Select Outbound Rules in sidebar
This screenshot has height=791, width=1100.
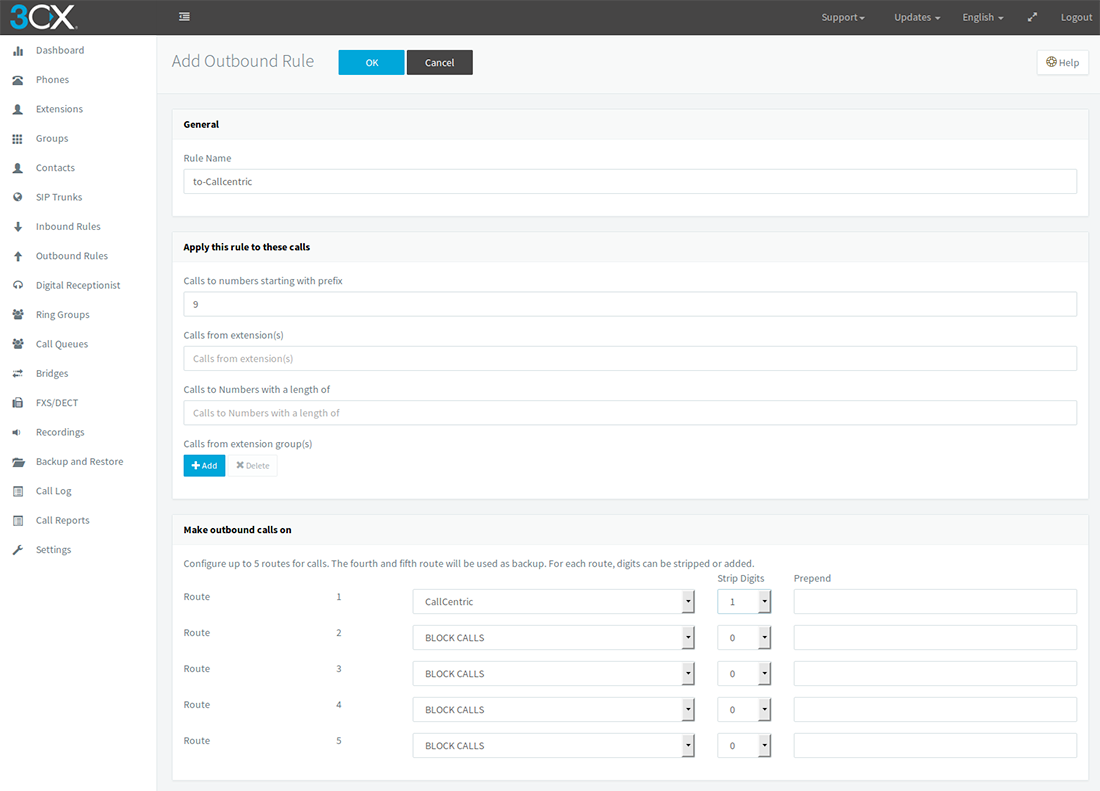click(72, 257)
